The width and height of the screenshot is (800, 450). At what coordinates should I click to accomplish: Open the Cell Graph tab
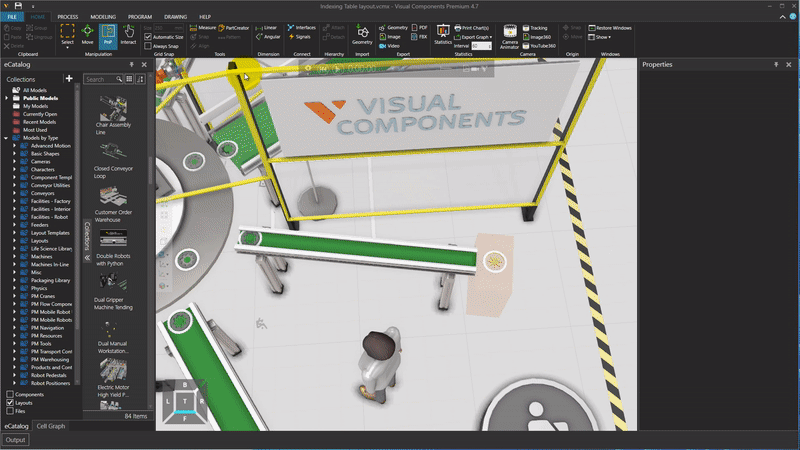[51, 426]
